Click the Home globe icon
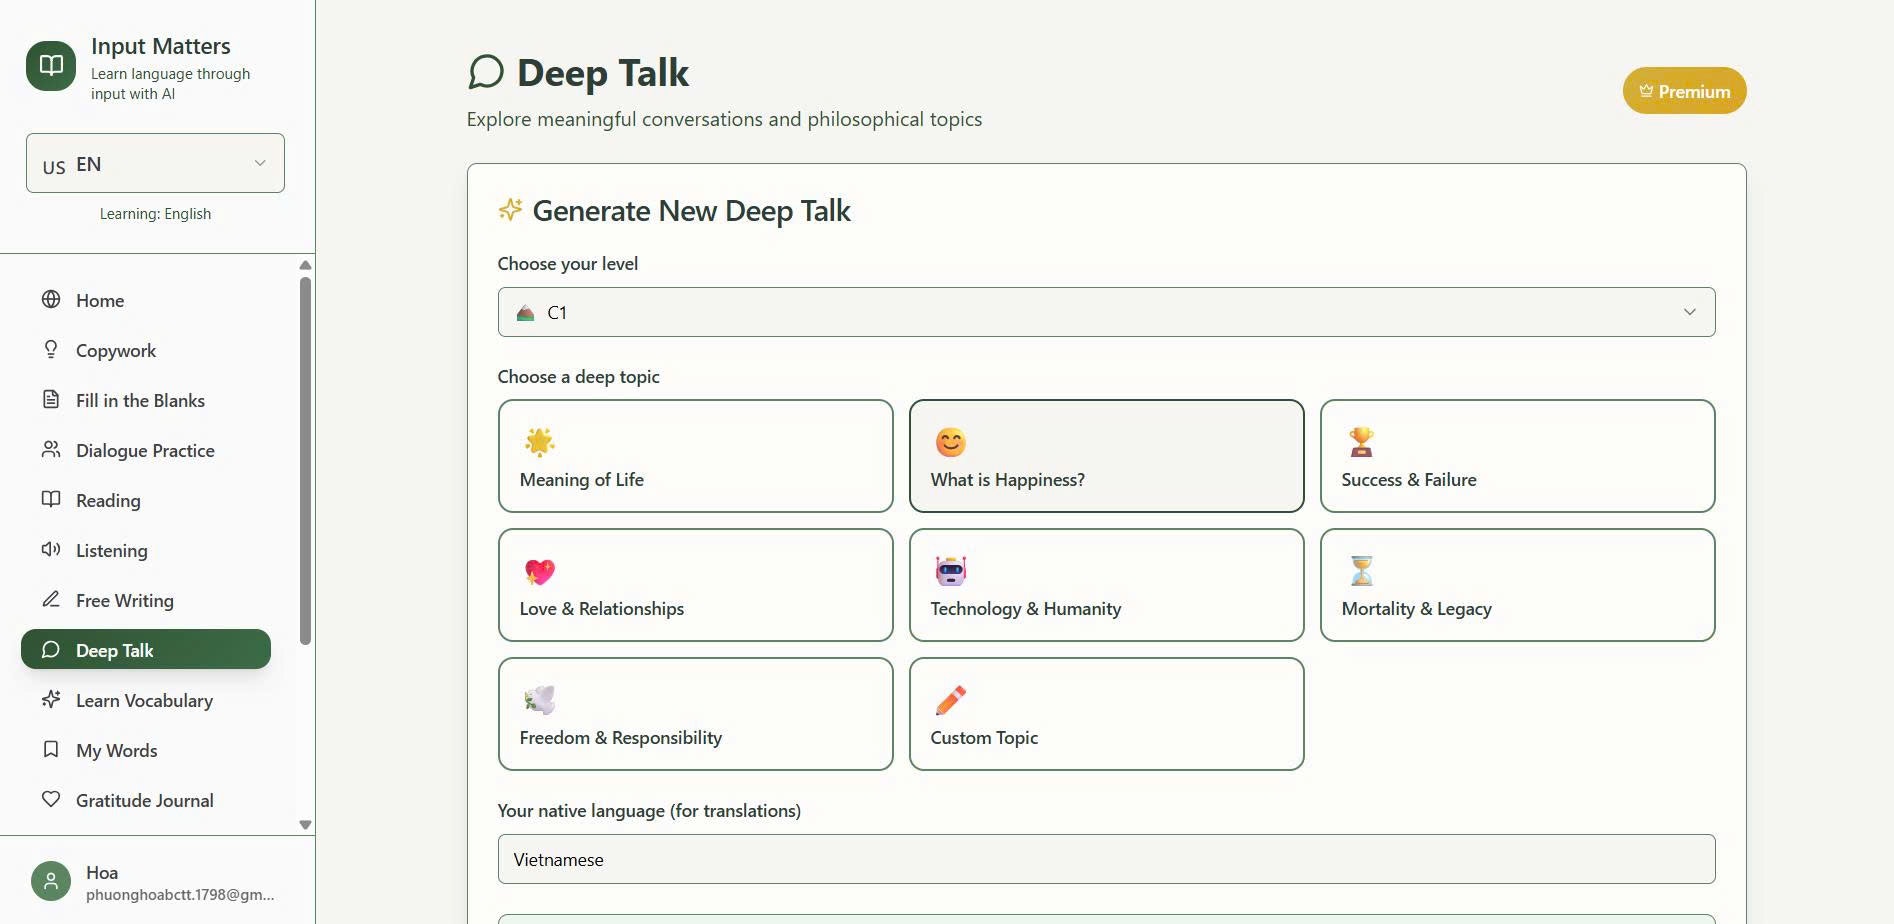The width and height of the screenshot is (1894, 924). pyautogui.click(x=51, y=299)
